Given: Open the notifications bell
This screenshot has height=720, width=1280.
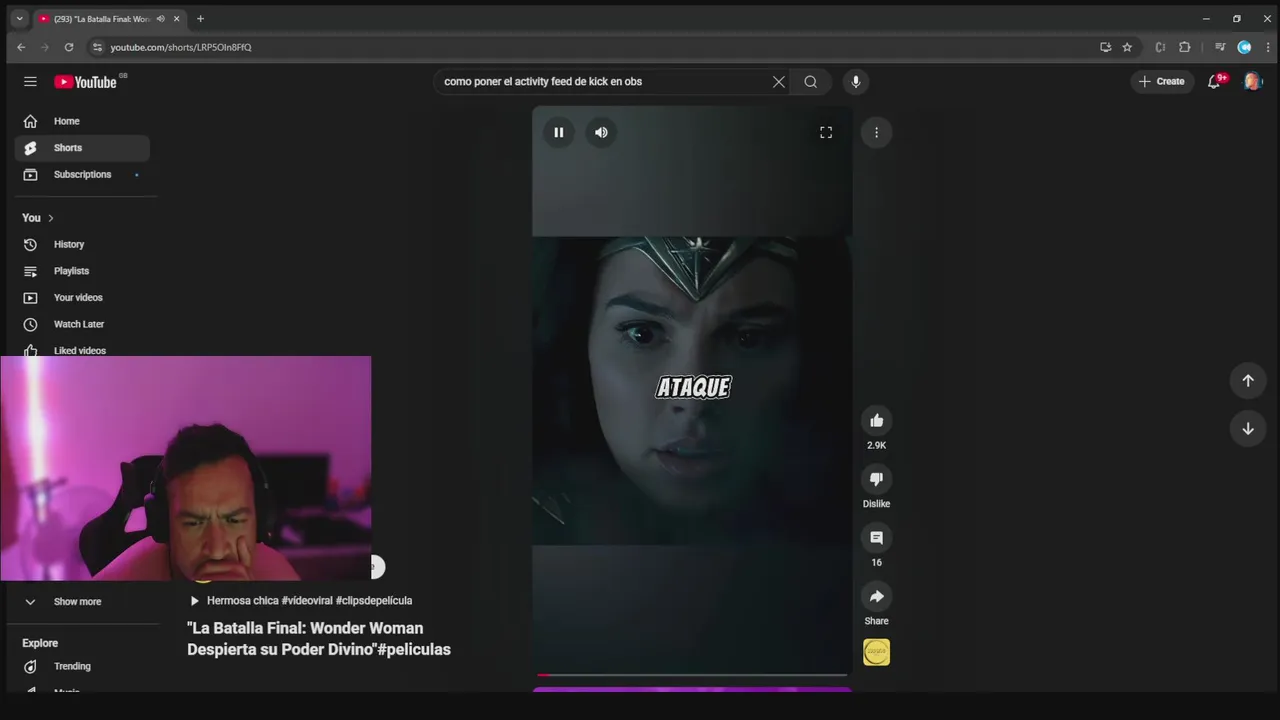Looking at the screenshot, I should [1214, 82].
